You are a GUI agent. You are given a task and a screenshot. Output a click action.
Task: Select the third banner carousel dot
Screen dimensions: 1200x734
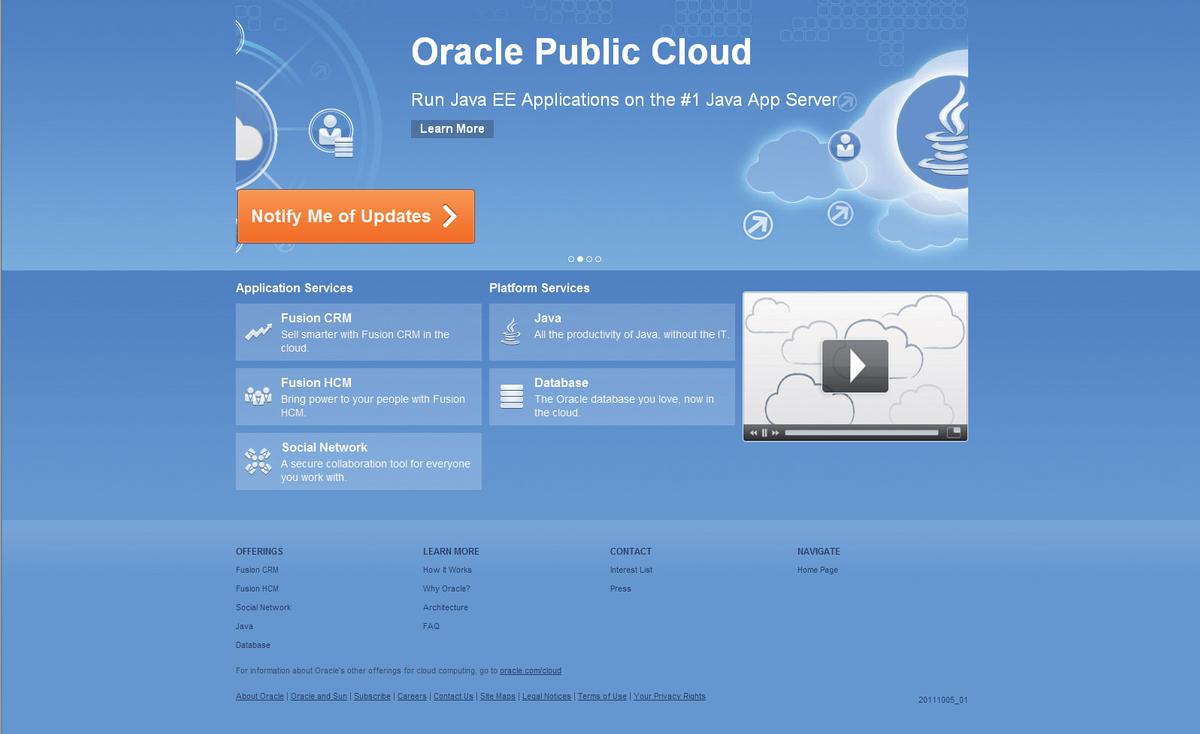coord(589,259)
